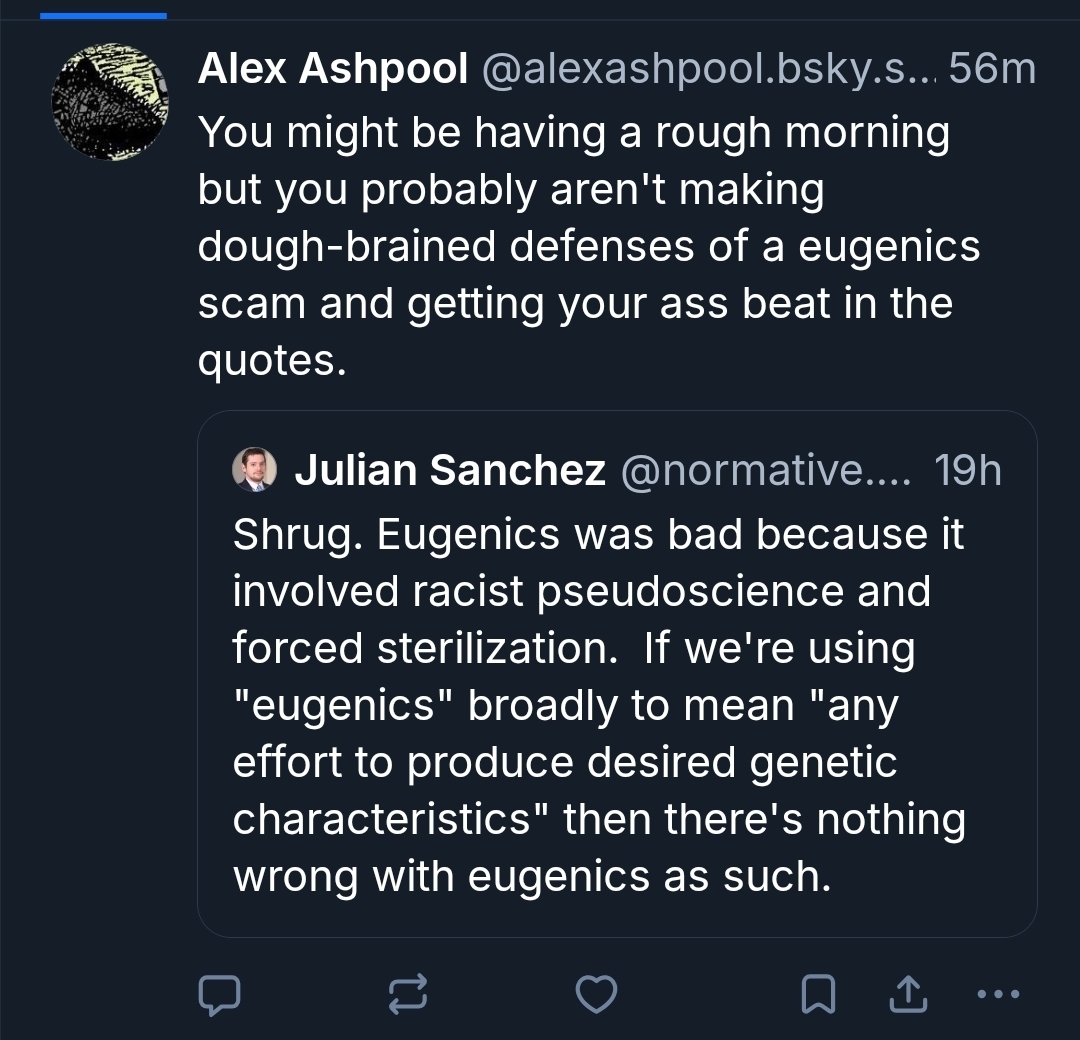The image size is (1080, 1040).
Task: Open the Alex Ashpool display name link
Action: (x=333, y=69)
